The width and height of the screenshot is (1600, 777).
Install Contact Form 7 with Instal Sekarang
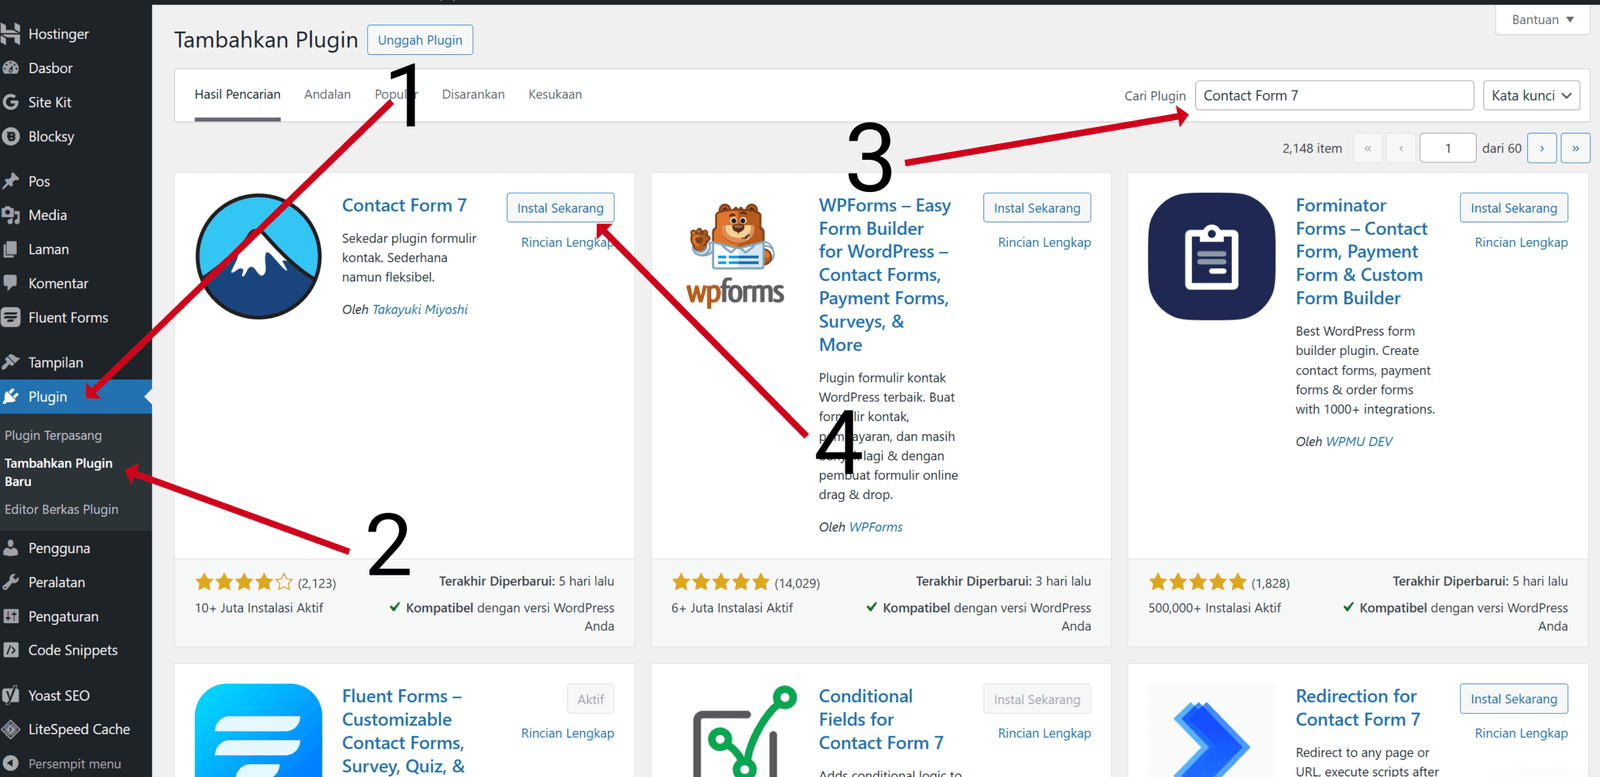560,208
